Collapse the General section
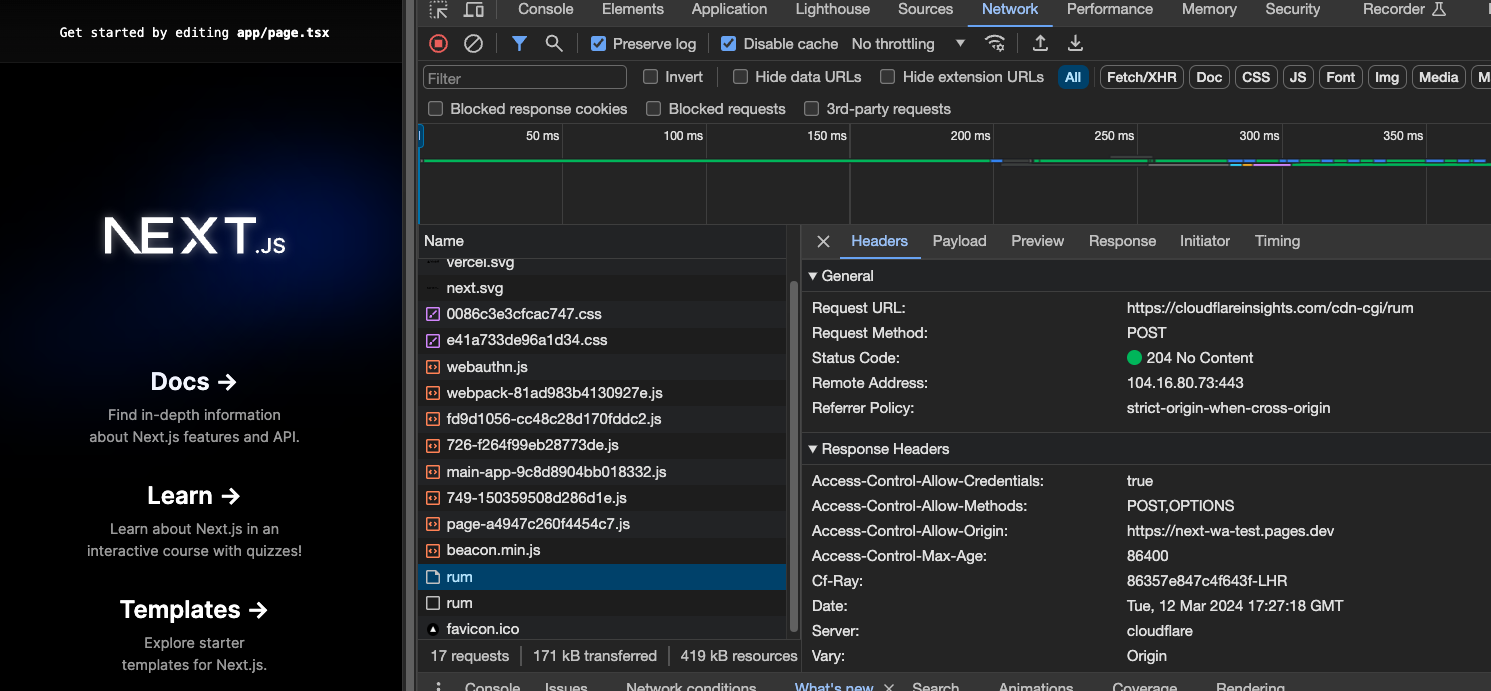The width and height of the screenshot is (1491, 691). coord(812,276)
